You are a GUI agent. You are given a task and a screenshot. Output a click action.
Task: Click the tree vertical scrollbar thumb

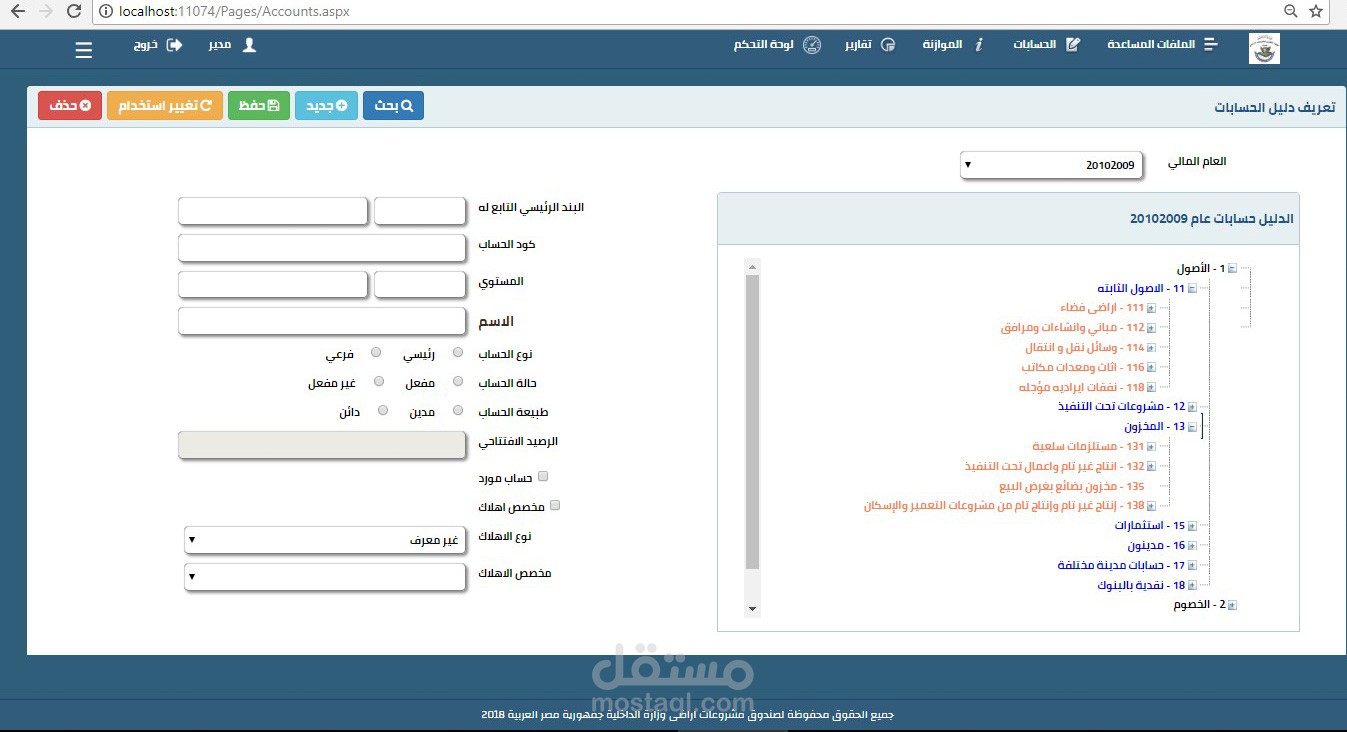point(753,422)
